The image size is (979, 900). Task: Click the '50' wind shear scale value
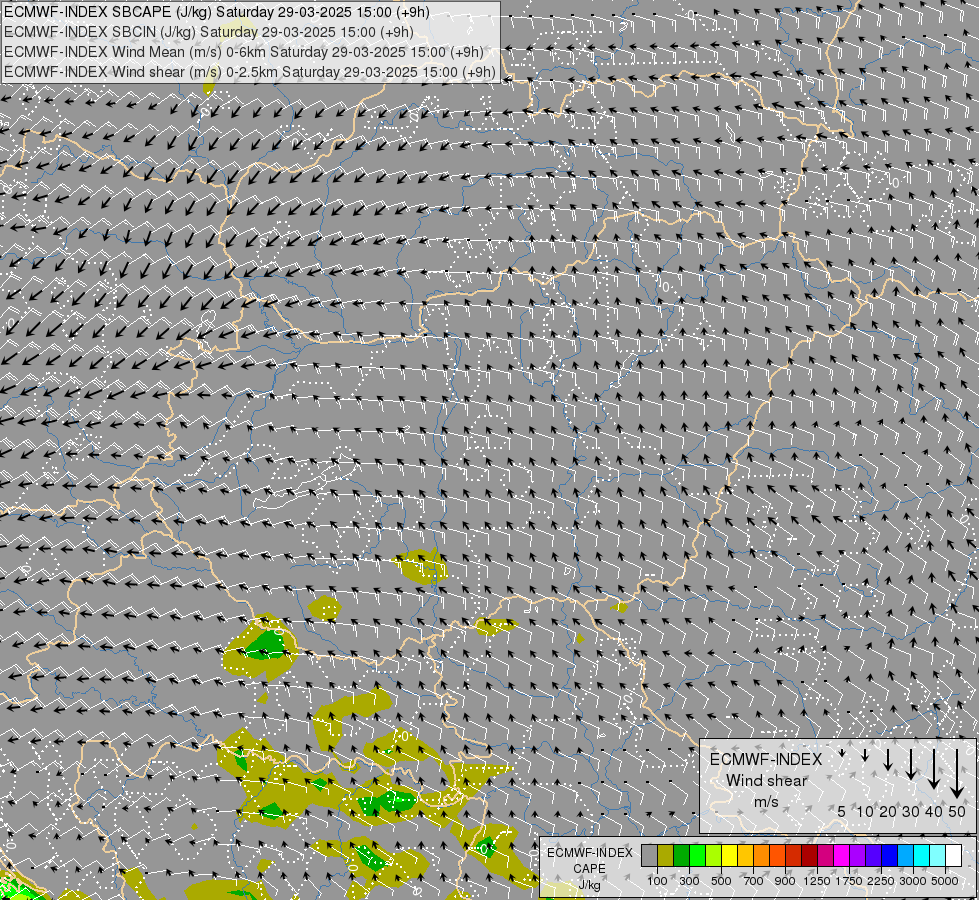pos(957,811)
